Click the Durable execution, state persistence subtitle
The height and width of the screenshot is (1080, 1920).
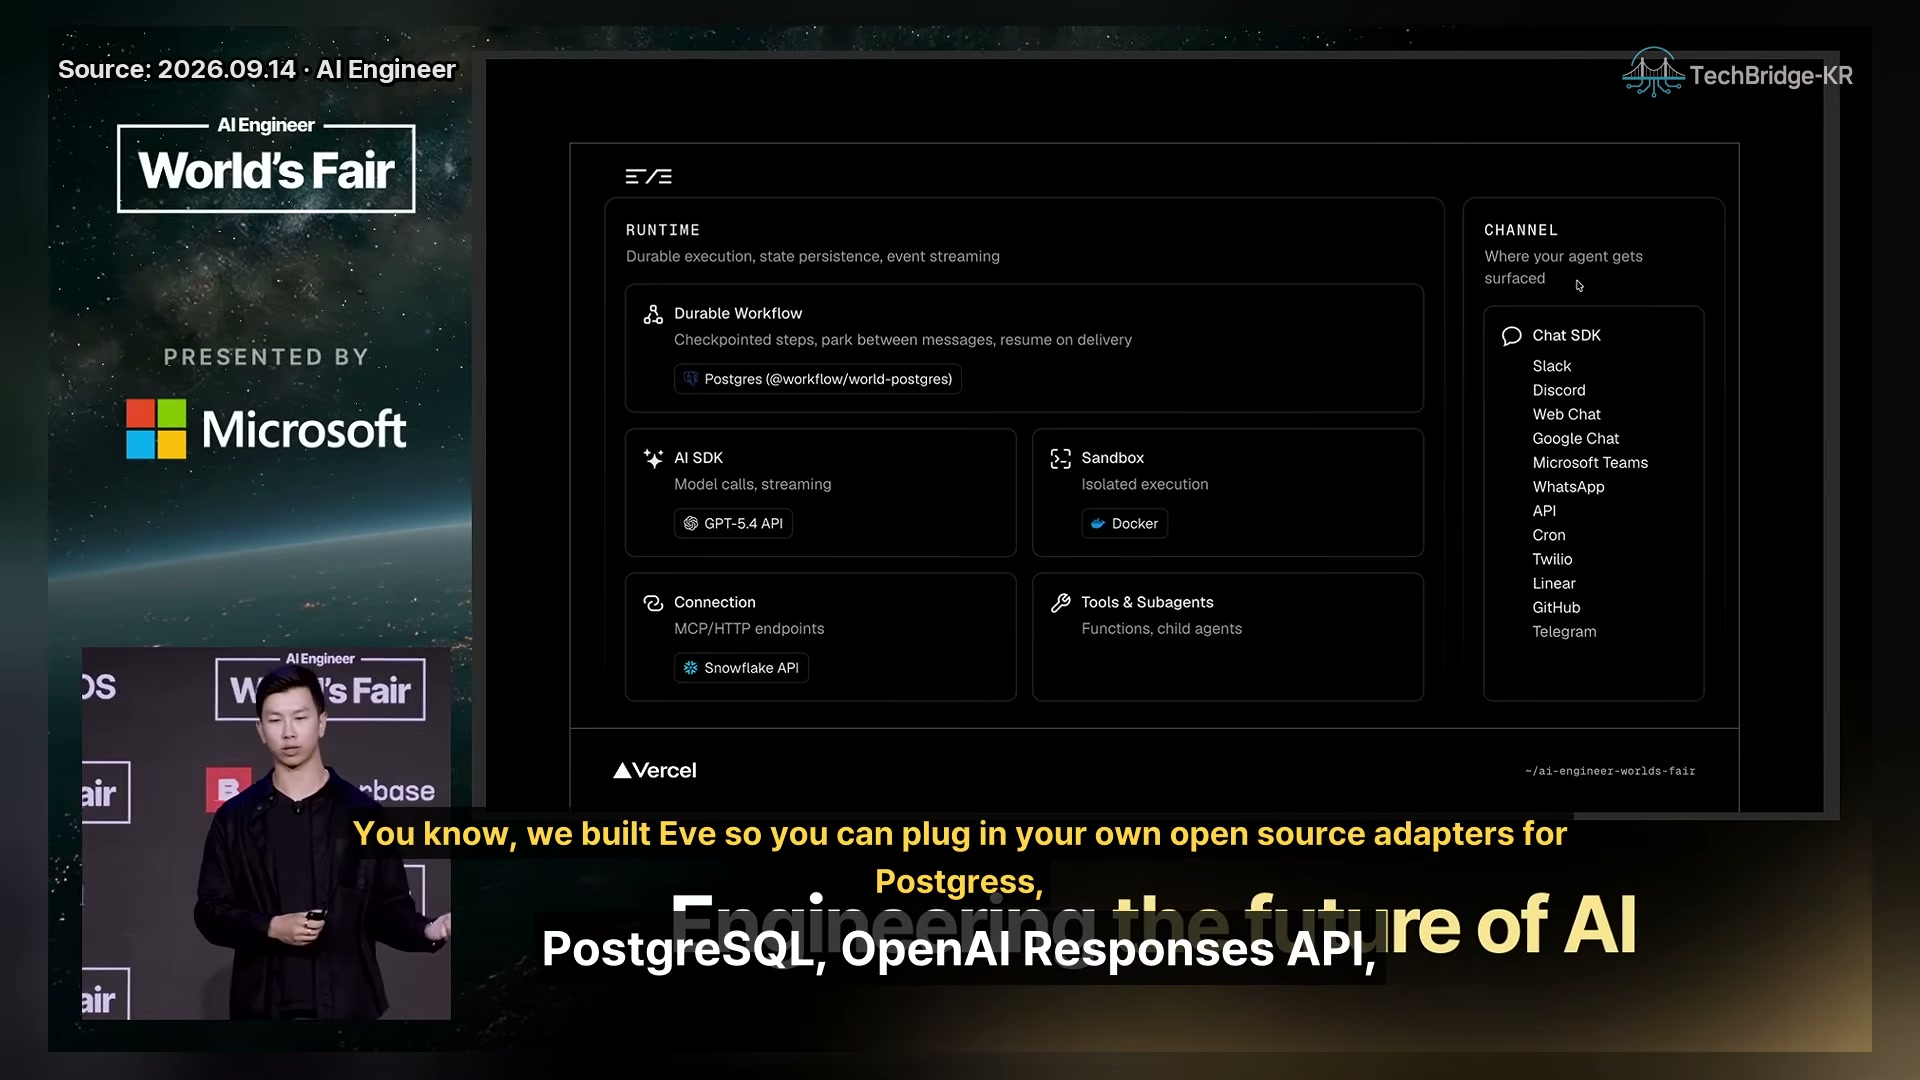point(813,257)
